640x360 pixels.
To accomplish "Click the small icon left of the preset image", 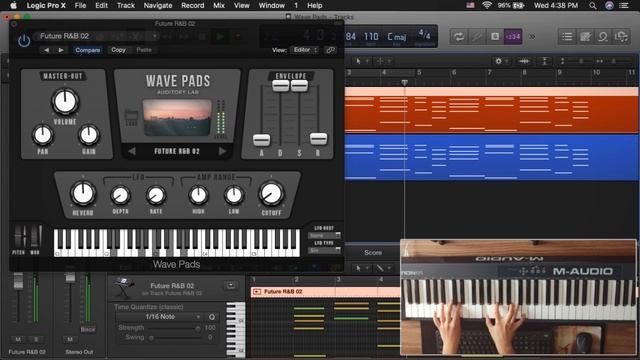I will coord(131,117).
